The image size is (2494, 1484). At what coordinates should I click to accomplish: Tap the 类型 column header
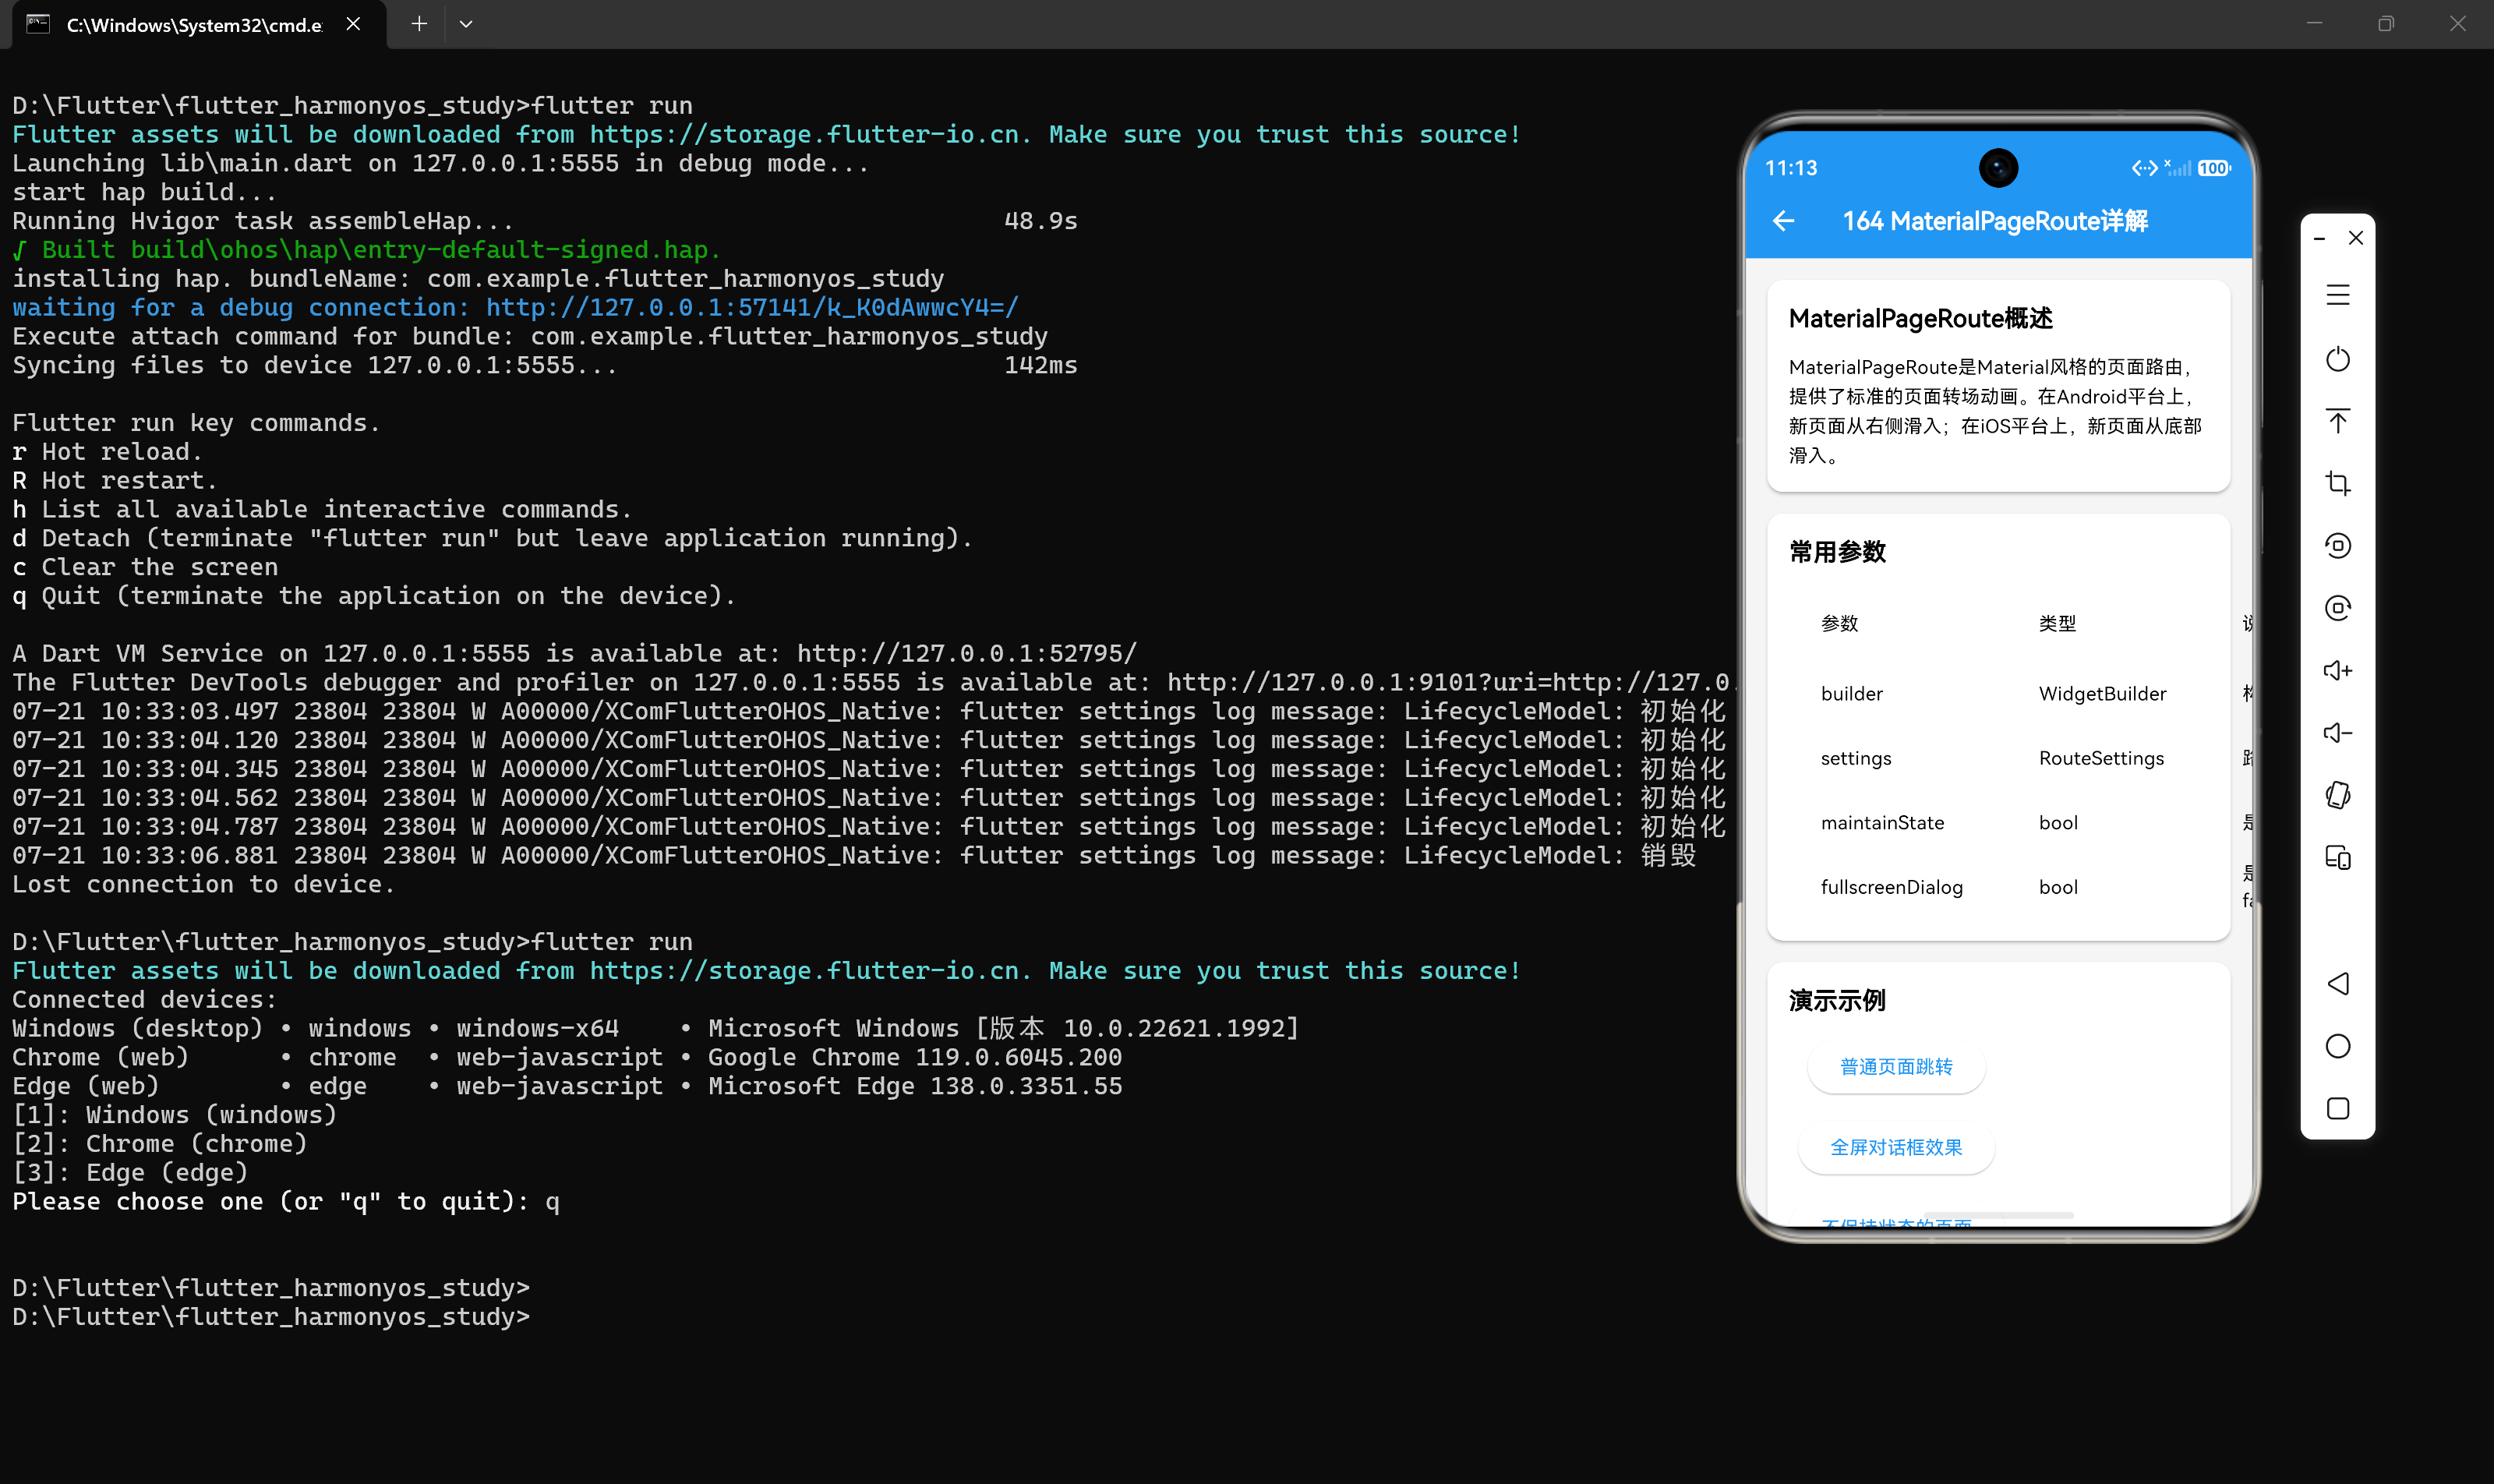2057,624
